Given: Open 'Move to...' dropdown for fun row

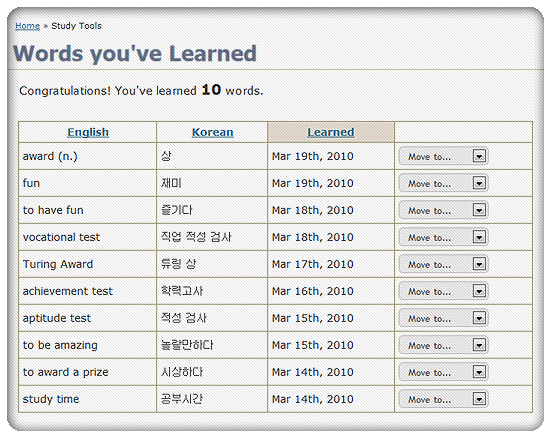Looking at the screenshot, I should click(x=443, y=183).
